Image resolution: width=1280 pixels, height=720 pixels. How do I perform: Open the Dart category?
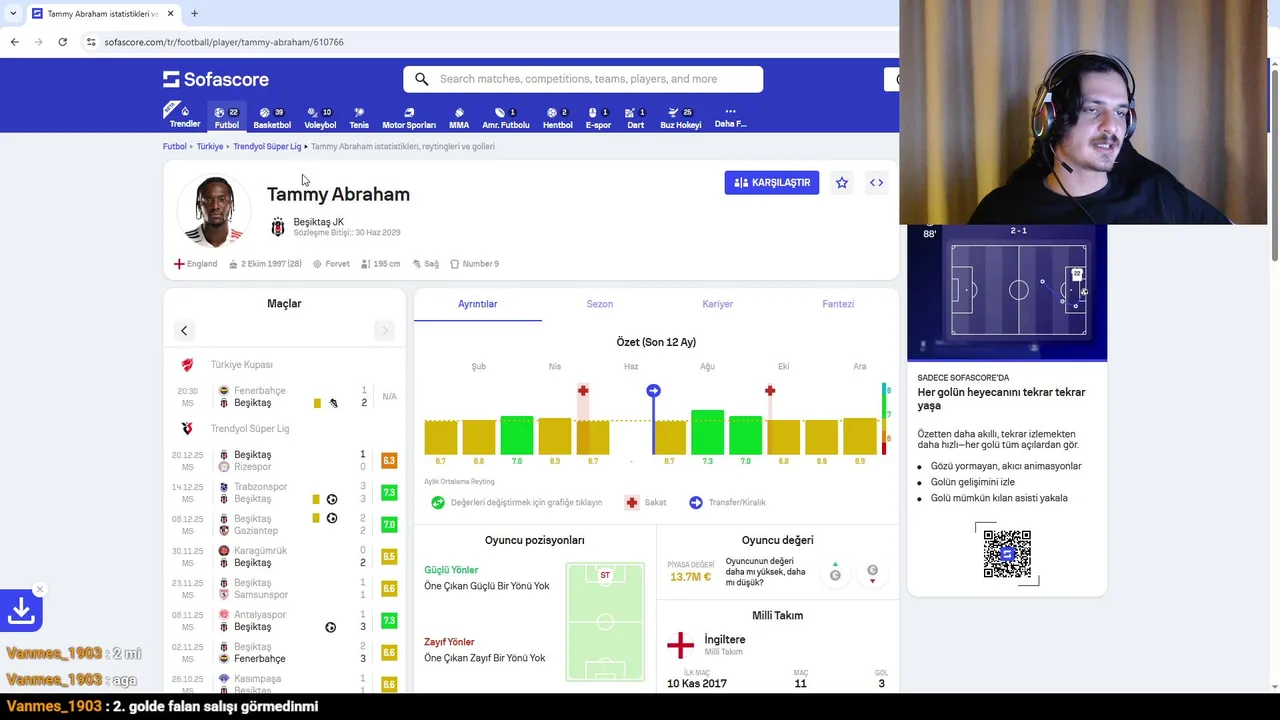[636, 117]
